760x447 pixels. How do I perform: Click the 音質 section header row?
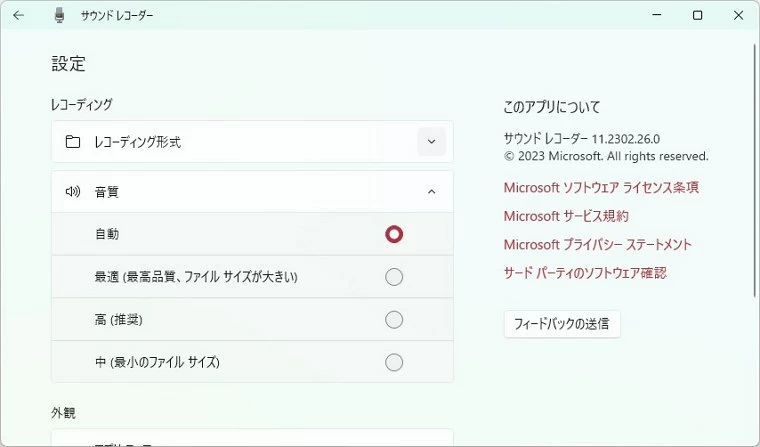click(x=250, y=191)
